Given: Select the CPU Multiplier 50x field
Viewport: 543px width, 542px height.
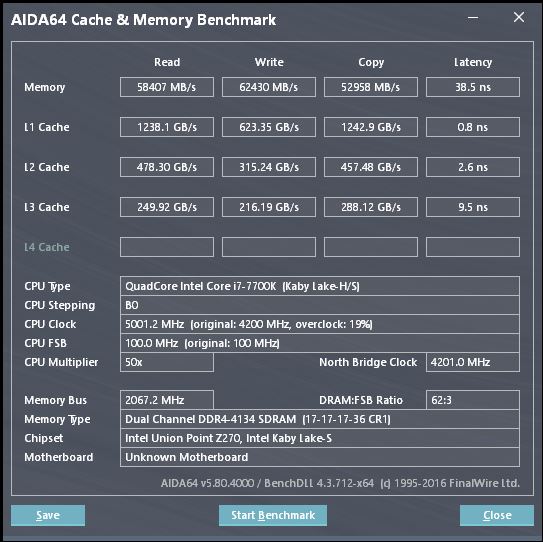Looking at the screenshot, I should 167,362.
